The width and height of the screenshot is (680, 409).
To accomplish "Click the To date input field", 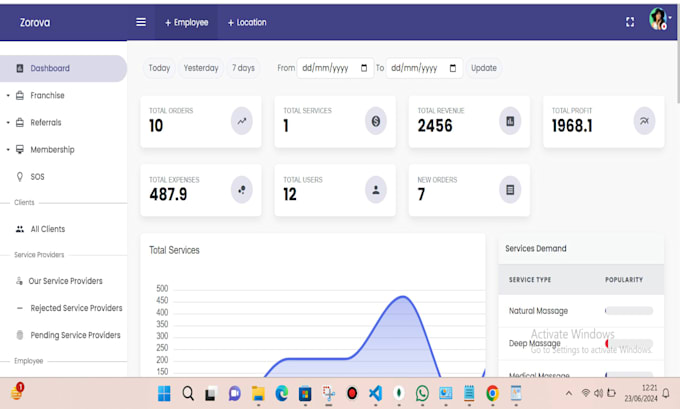I will 424,68.
